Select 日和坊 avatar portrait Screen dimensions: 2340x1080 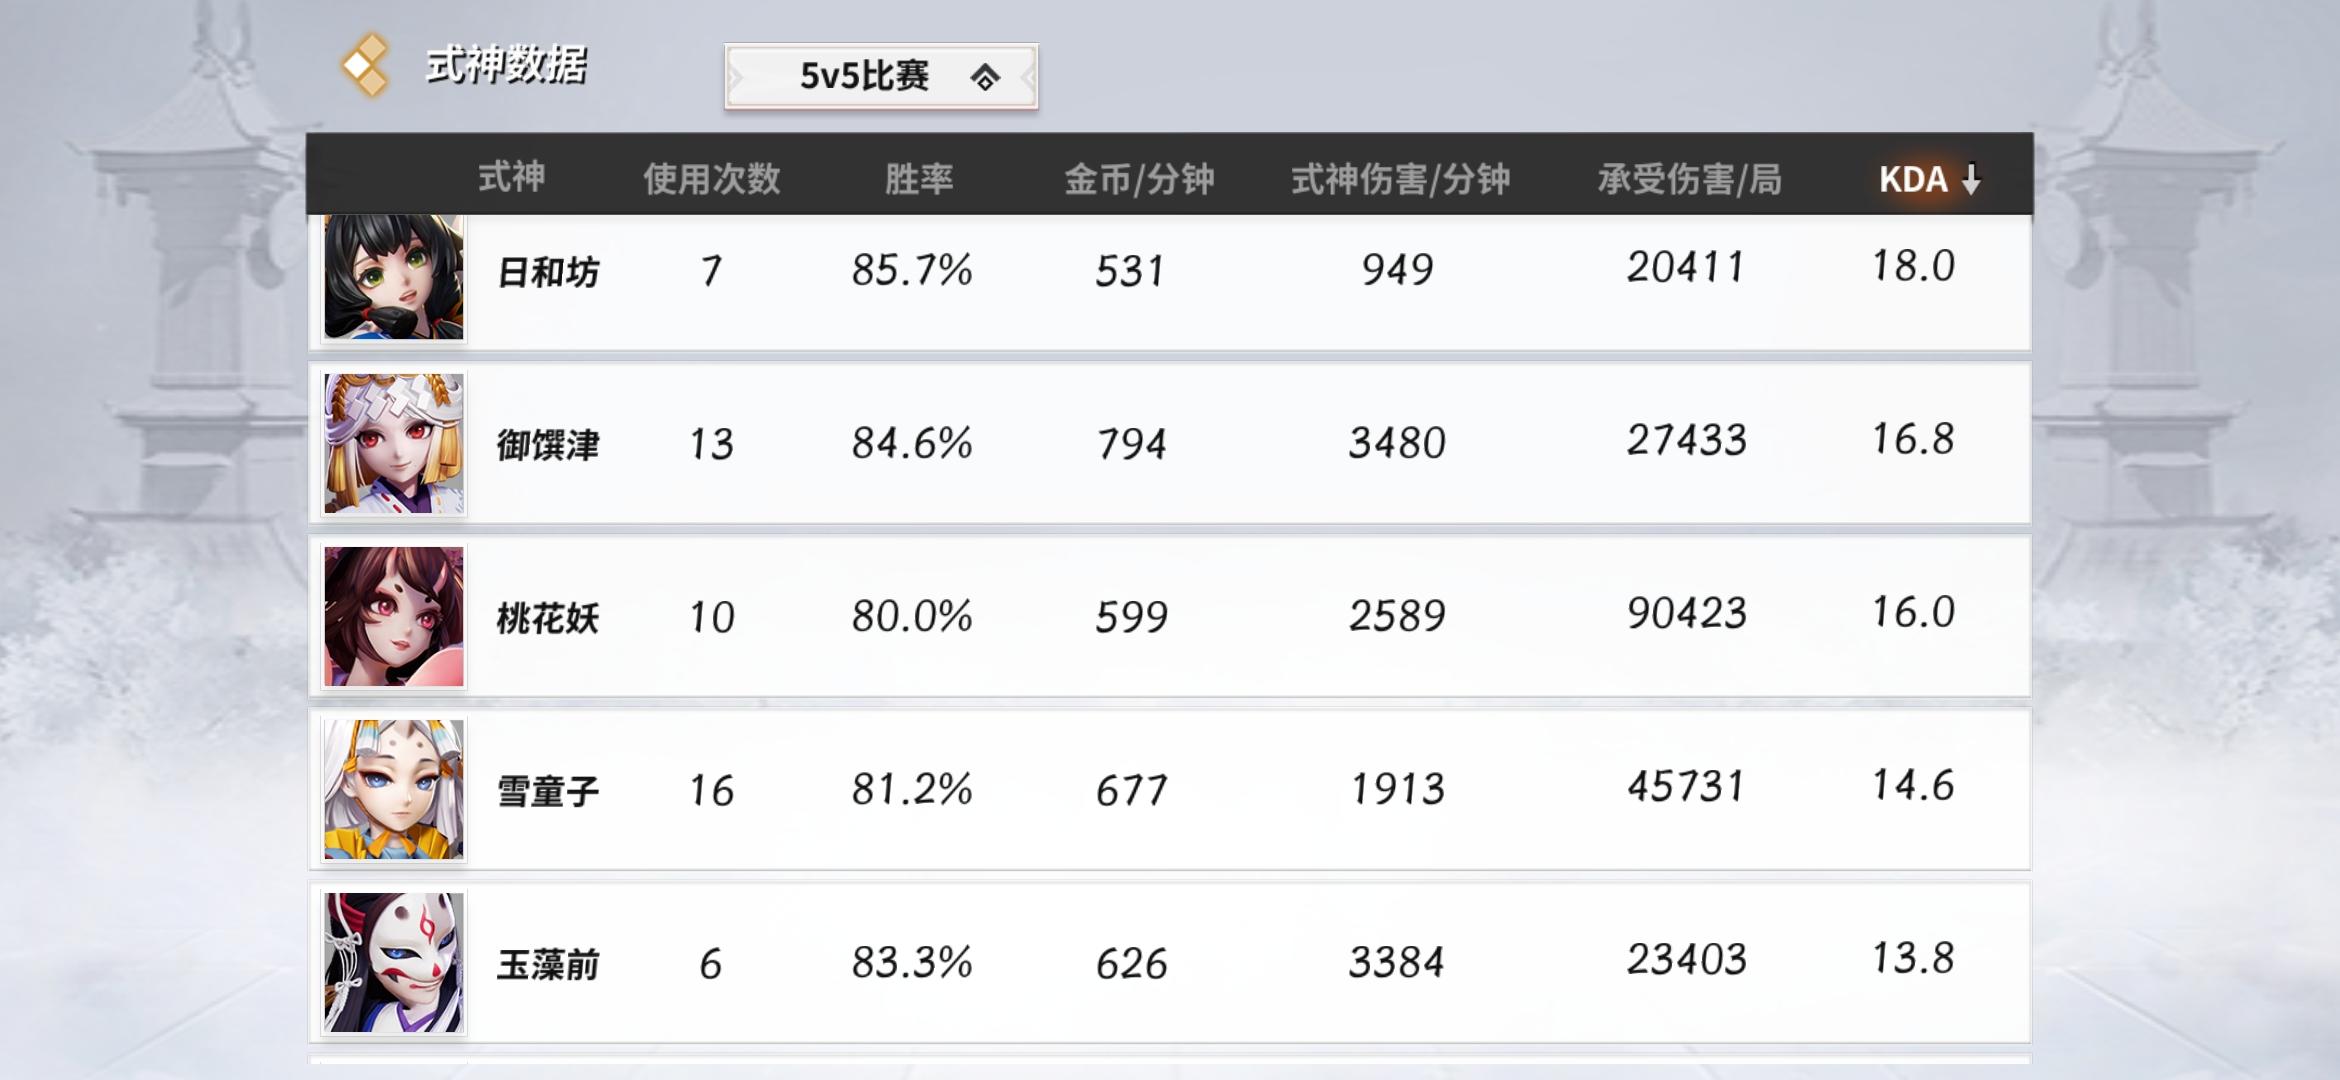[394, 277]
